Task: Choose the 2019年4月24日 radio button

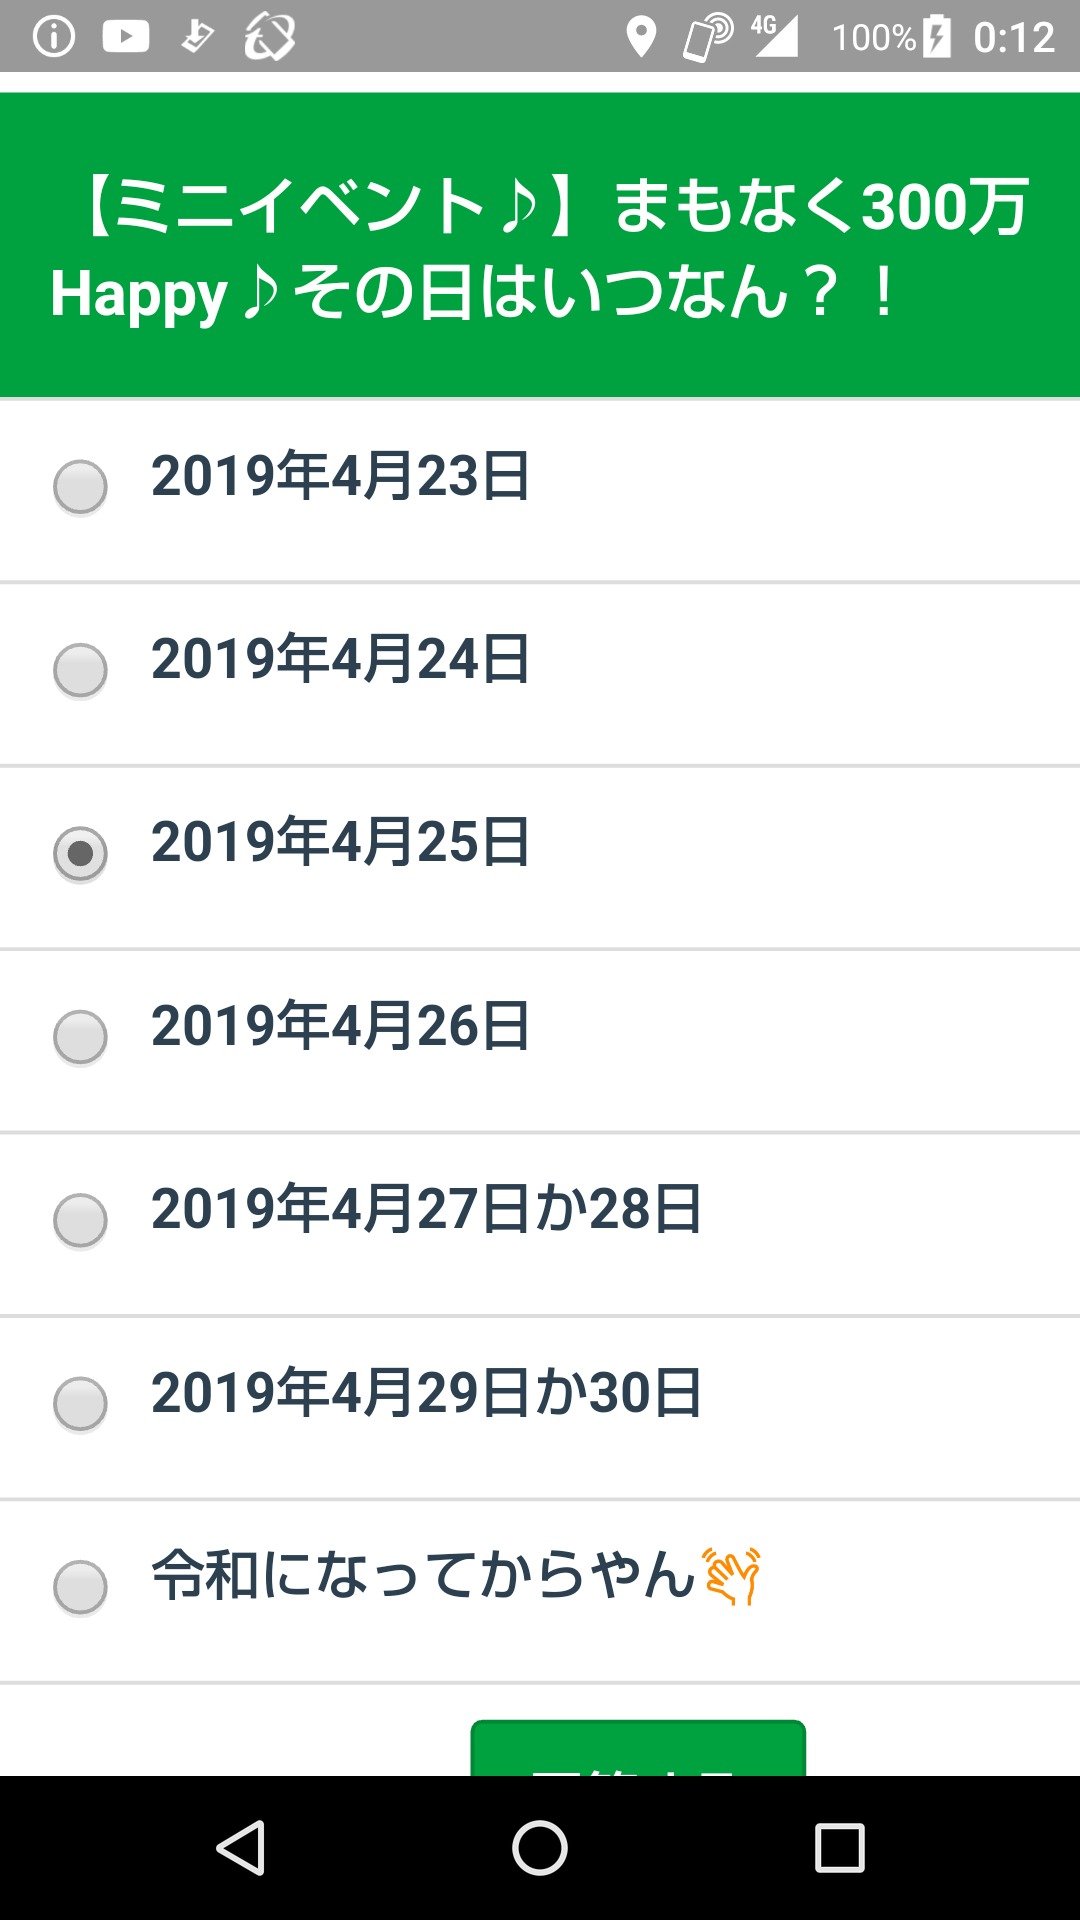Action: pos(80,670)
